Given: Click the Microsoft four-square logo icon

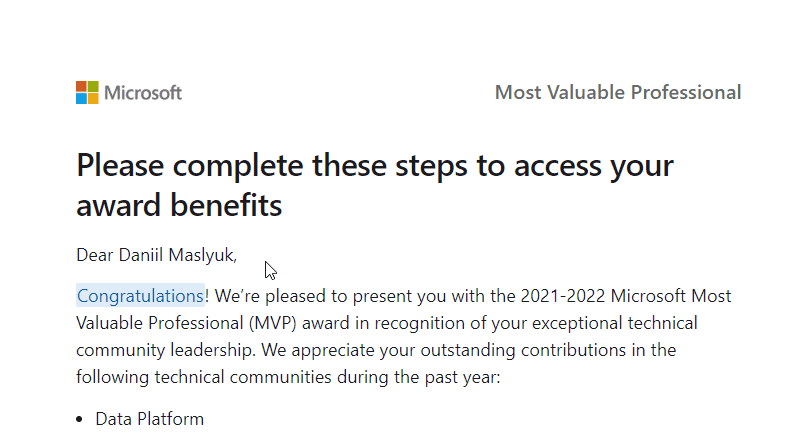Looking at the screenshot, I should tap(87, 92).
